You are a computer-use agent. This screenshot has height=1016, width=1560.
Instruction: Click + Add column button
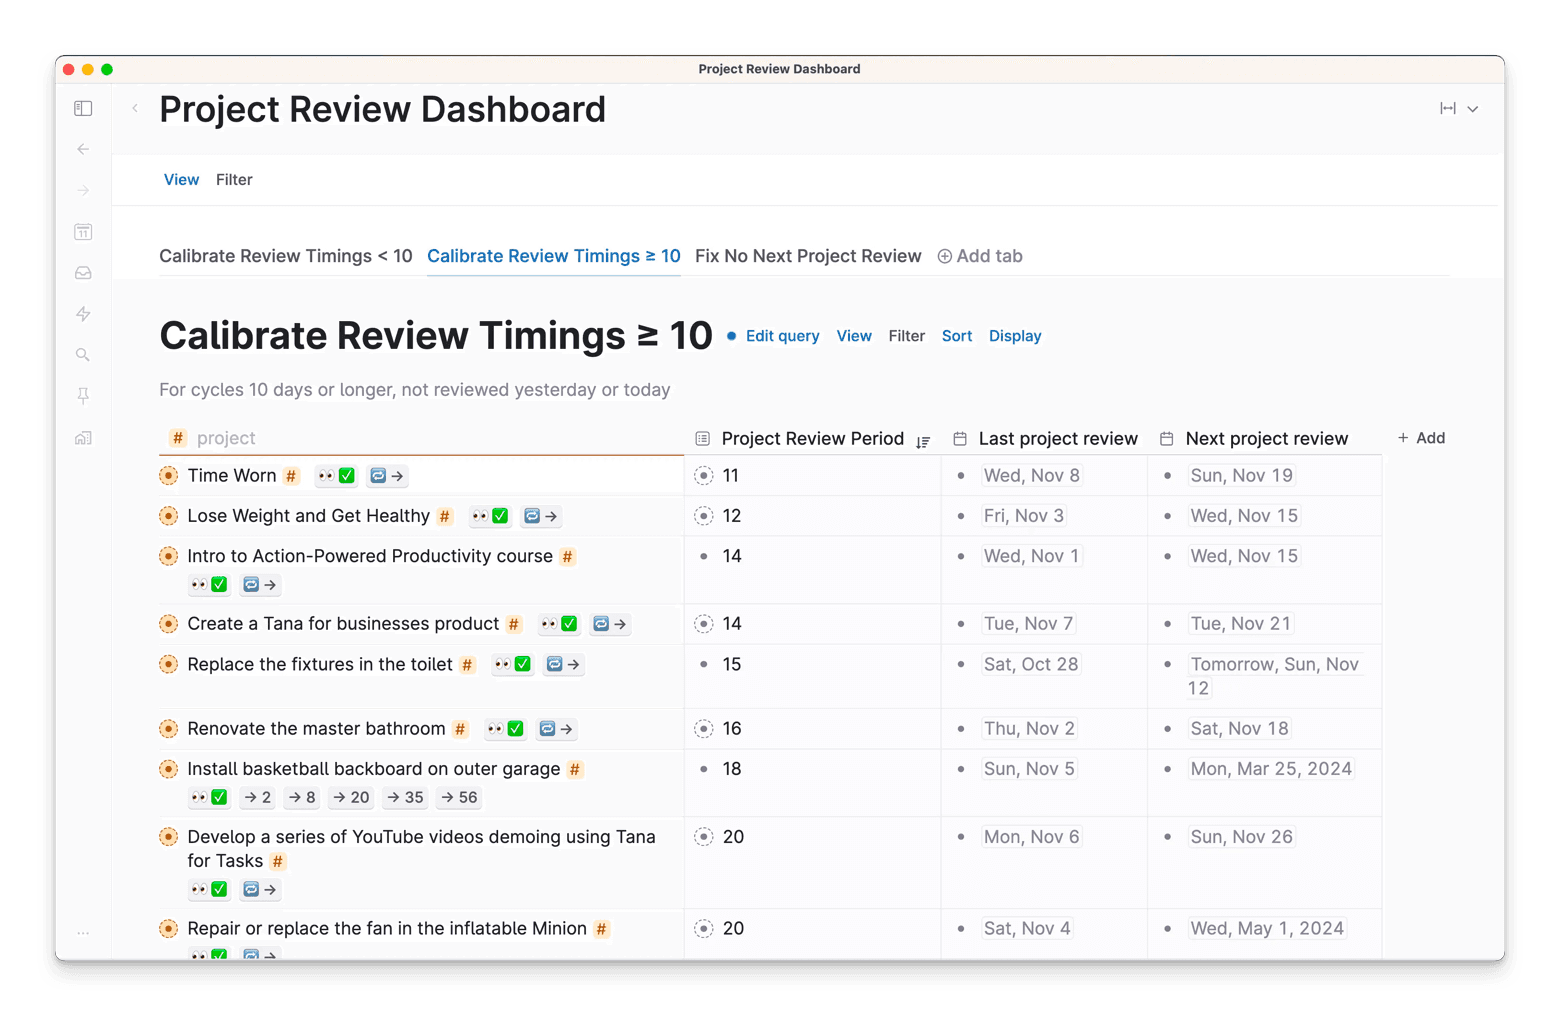tap(1421, 438)
